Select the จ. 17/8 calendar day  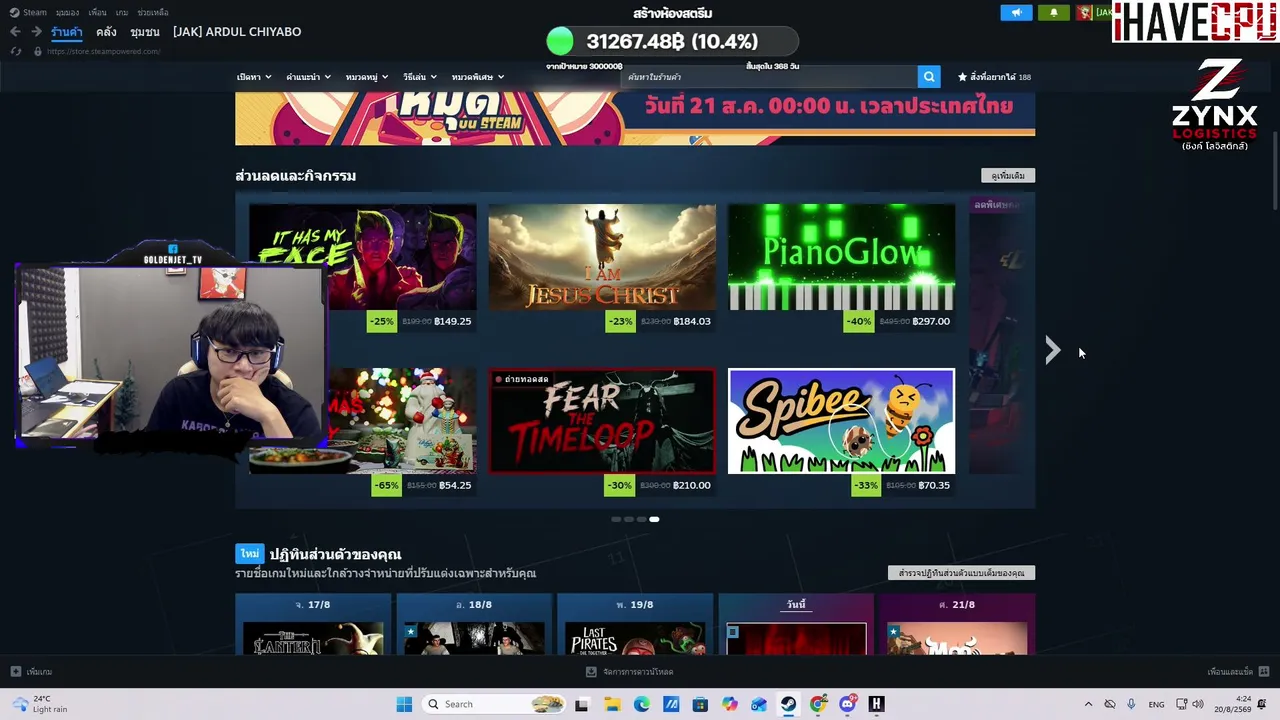313,604
